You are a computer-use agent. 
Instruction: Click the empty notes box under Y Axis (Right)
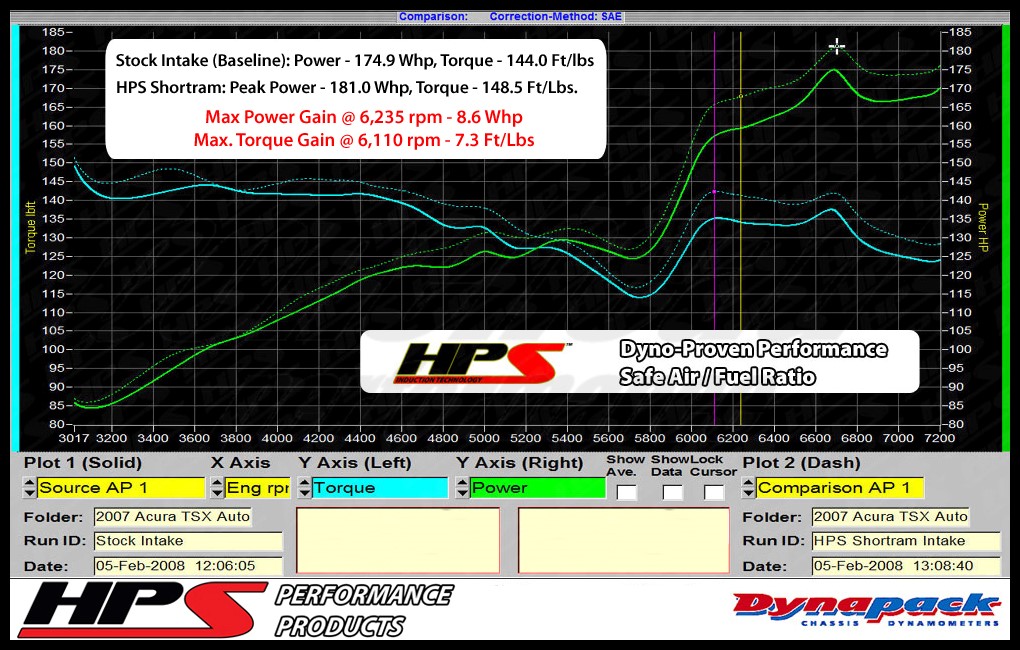pos(624,541)
